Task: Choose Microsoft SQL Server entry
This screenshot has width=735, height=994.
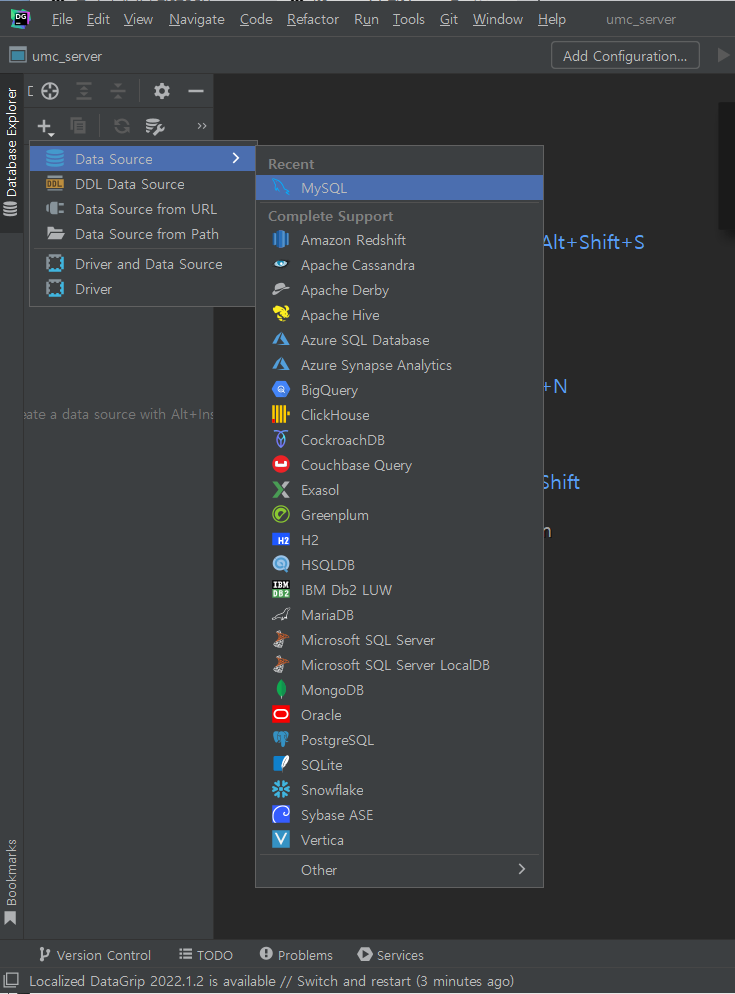Action: click(x=400, y=640)
